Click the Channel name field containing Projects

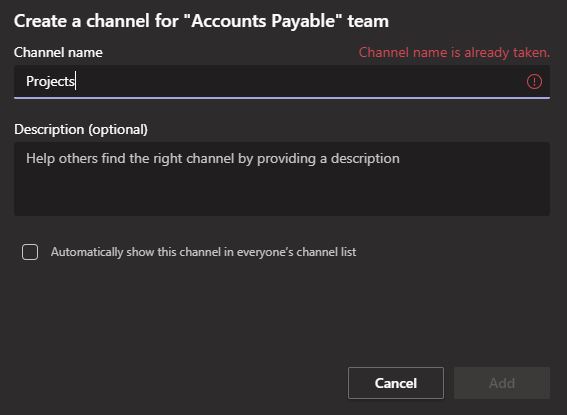coord(282,82)
